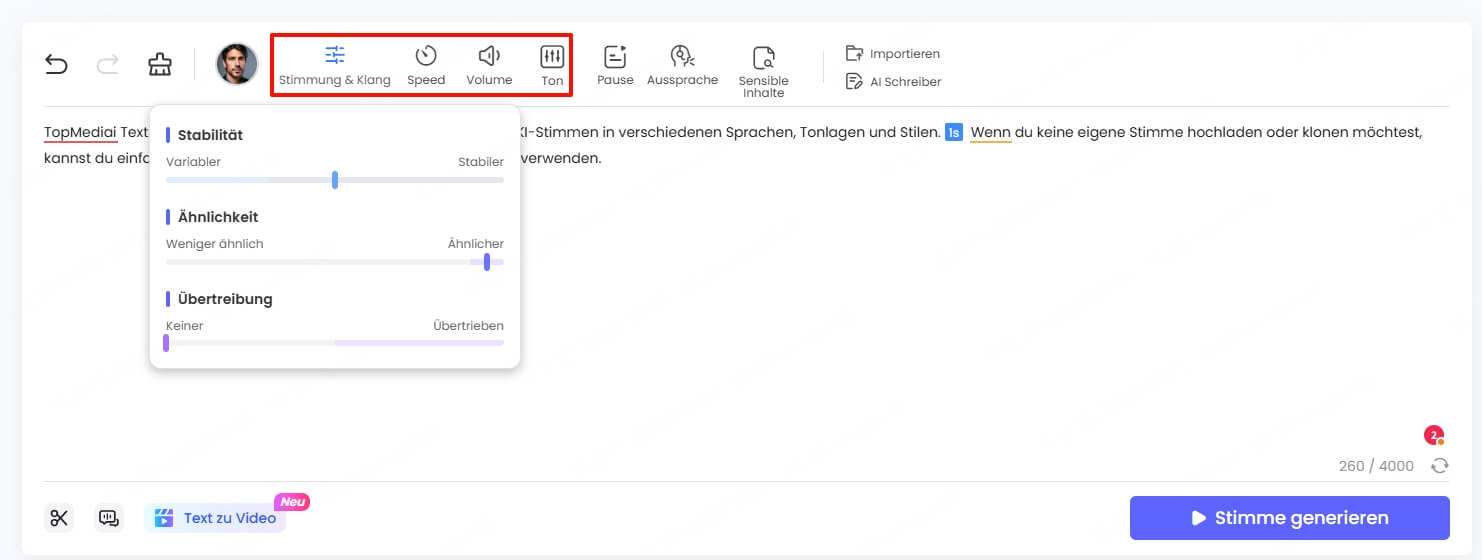Clear text with the broom icon
The image size is (1482, 560).
pyautogui.click(x=159, y=65)
